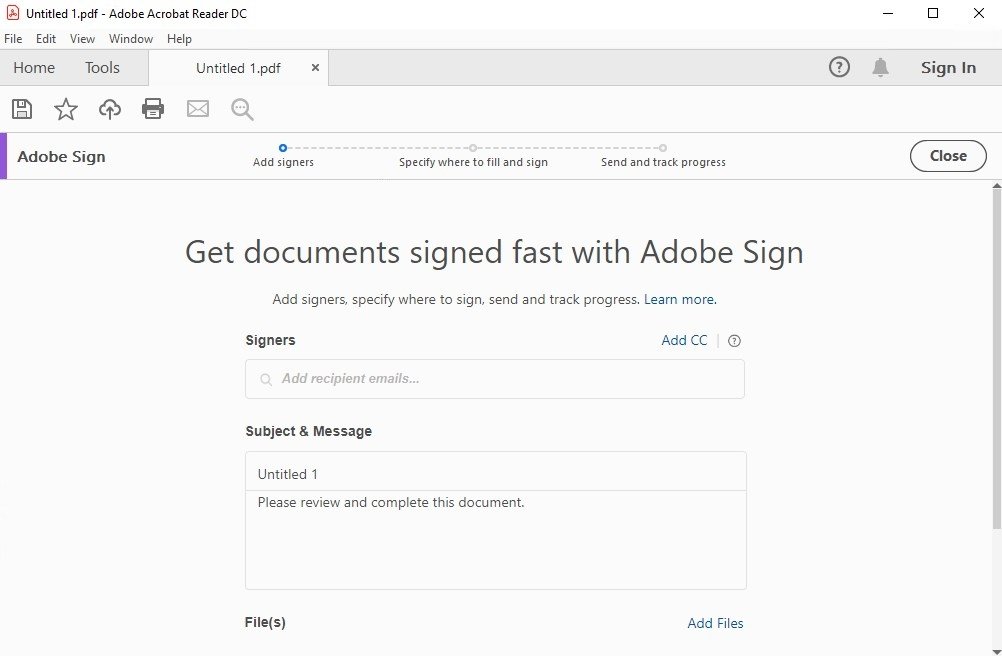Click the Adobe Acrobat PDF title bar icon
Screen dimensions: 1002x656
[12, 13]
